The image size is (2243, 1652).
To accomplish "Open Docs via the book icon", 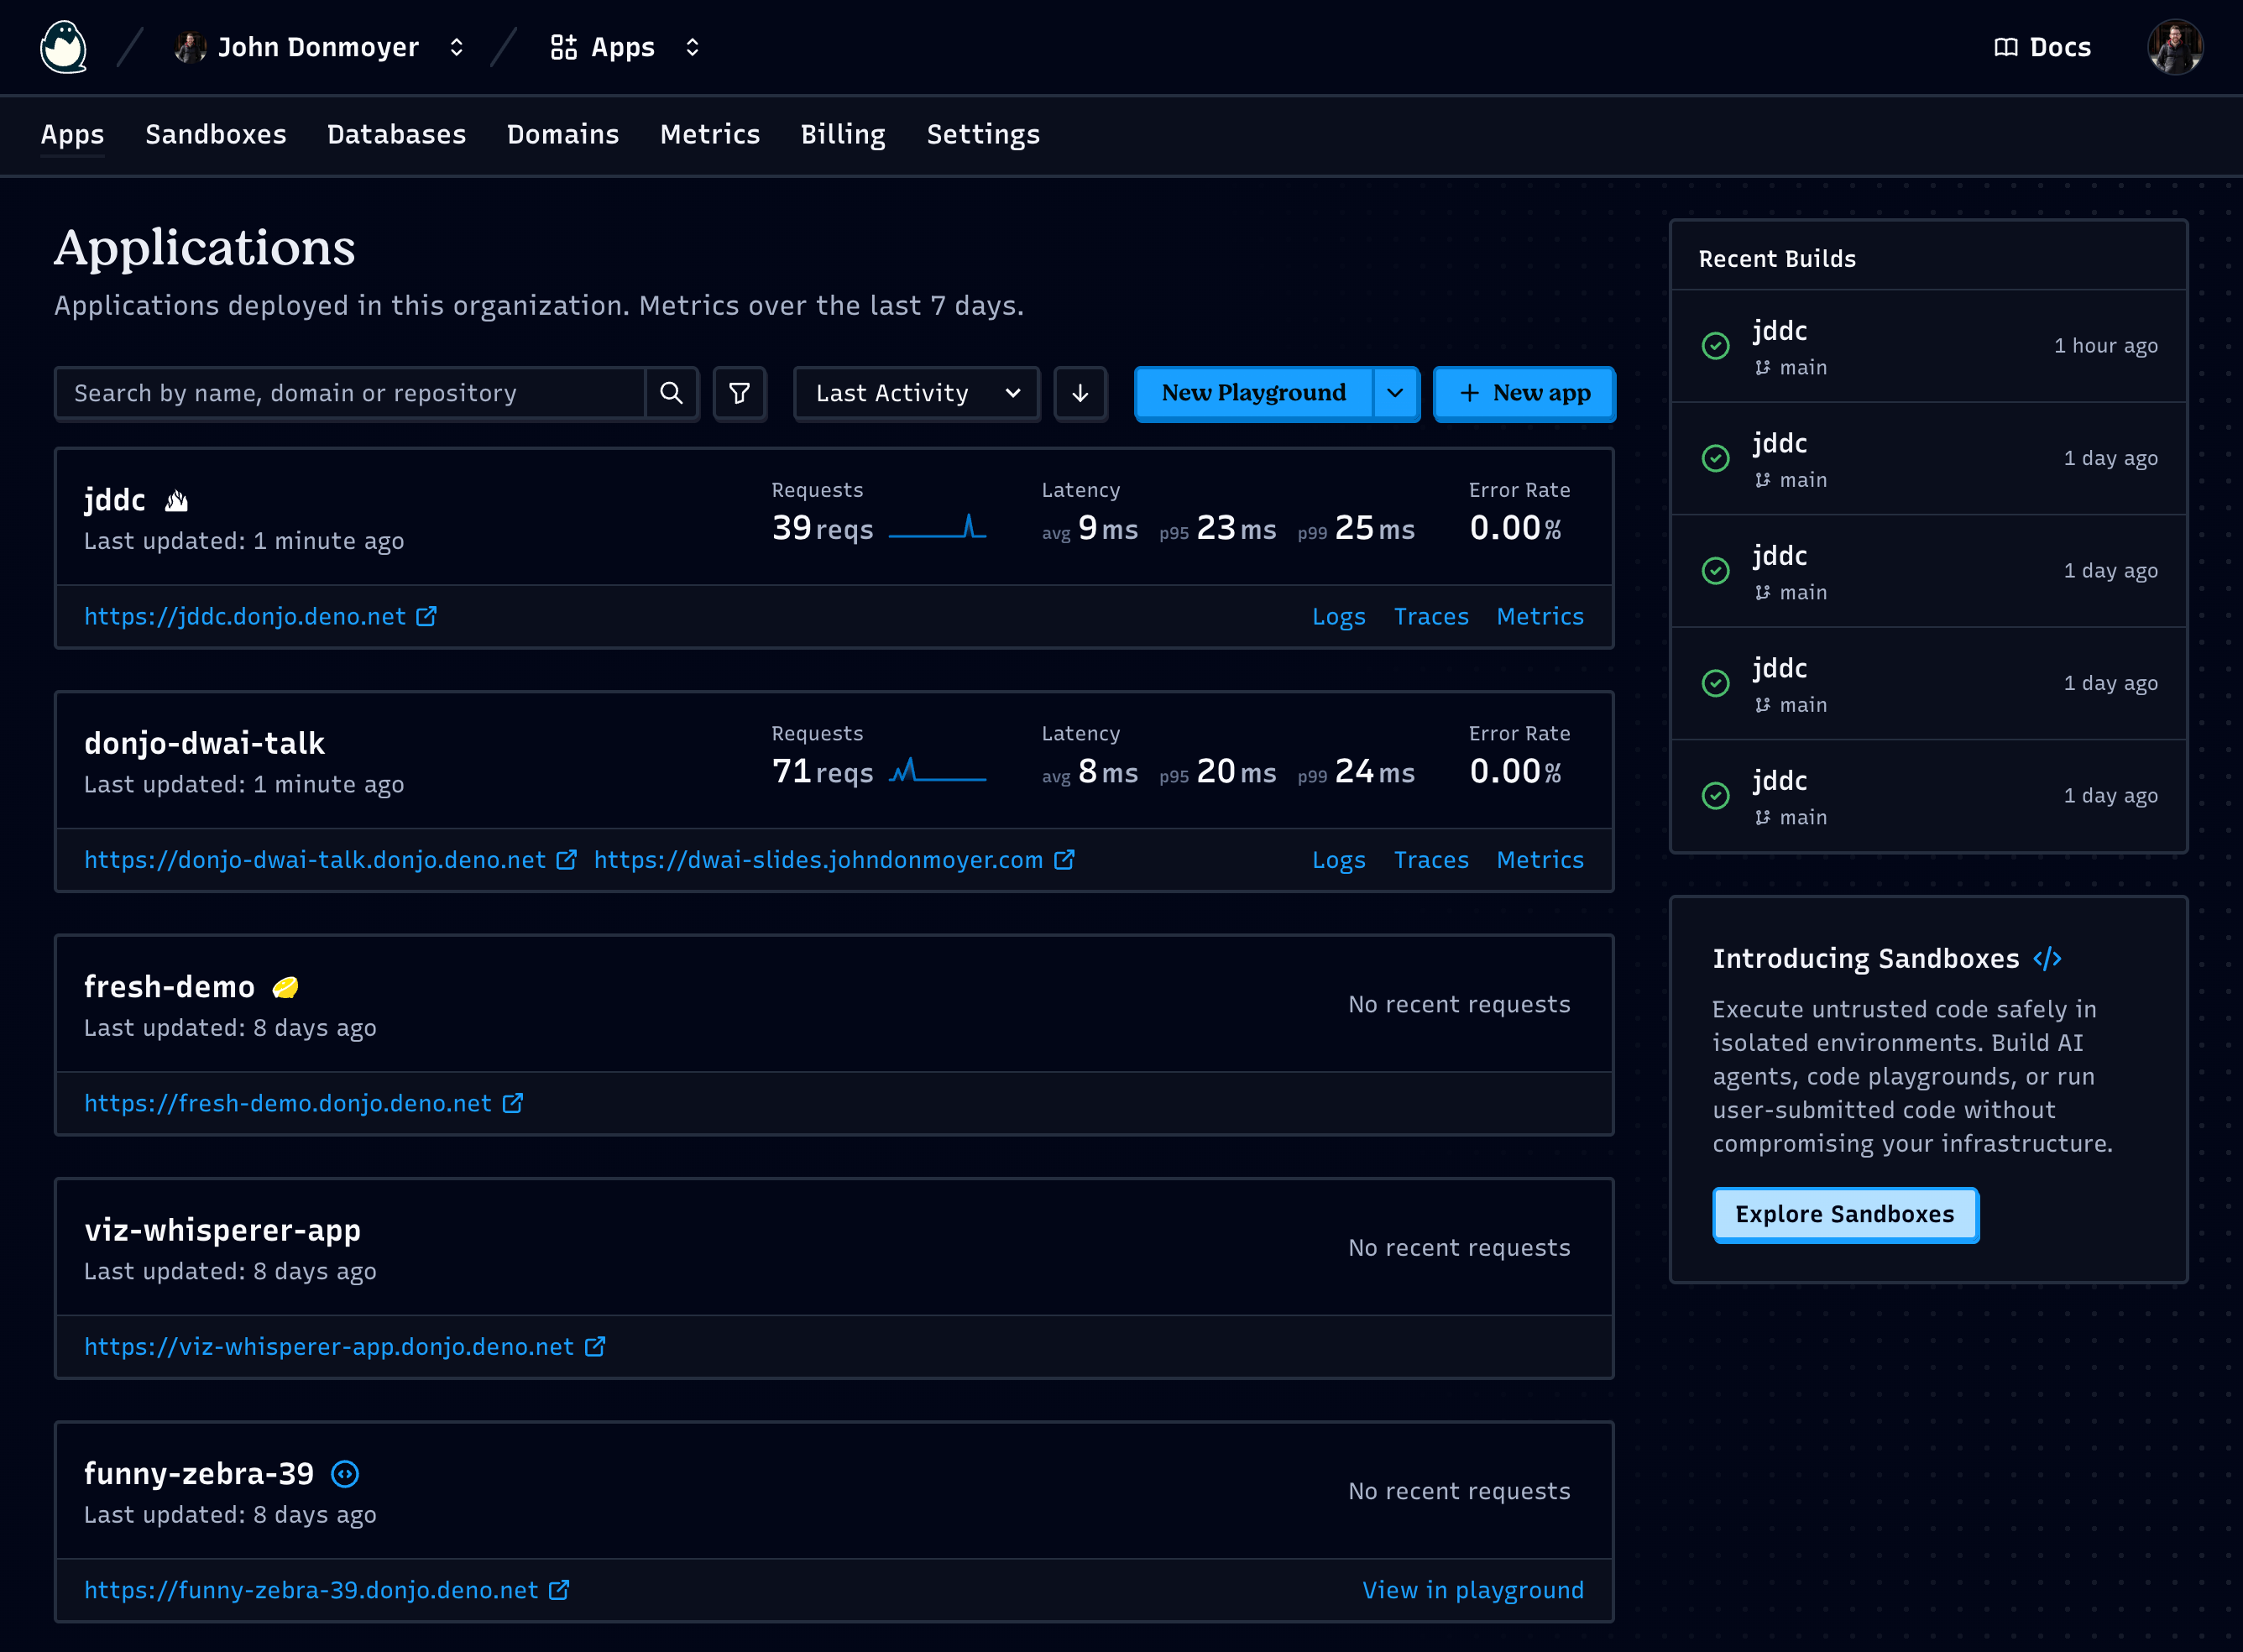I will [2005, 46].
